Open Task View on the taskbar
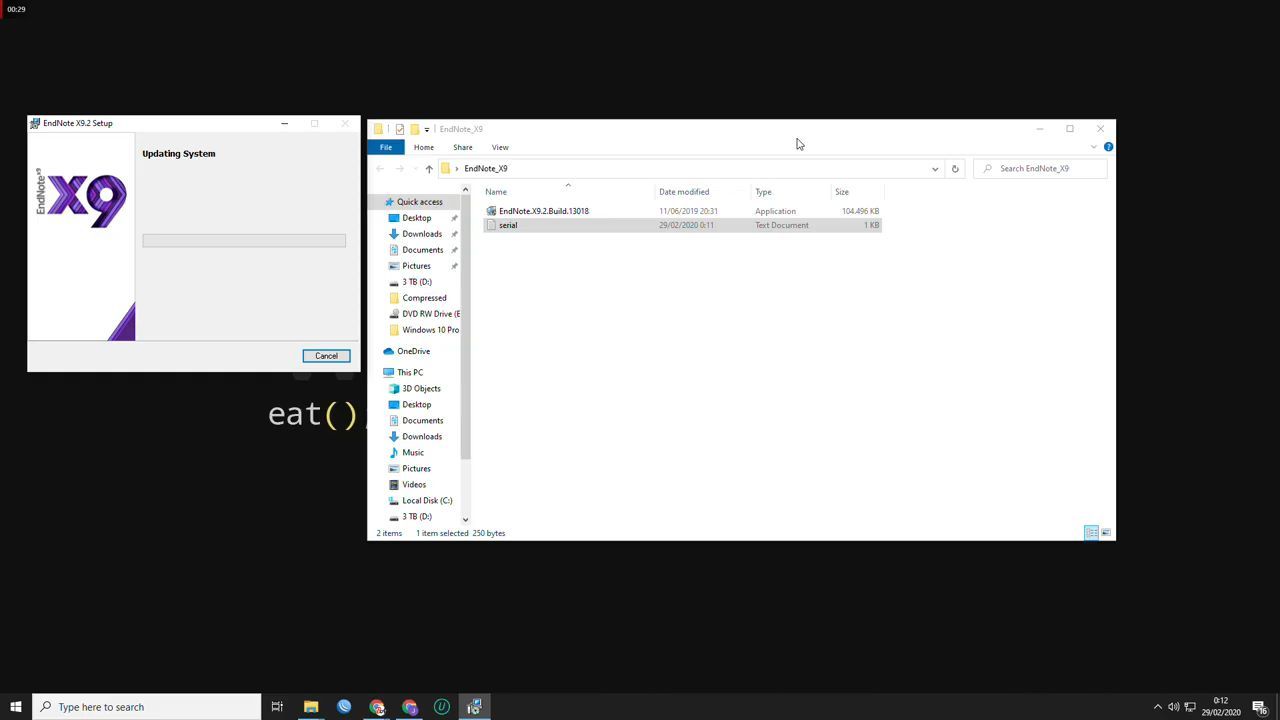 coord(277,707)
